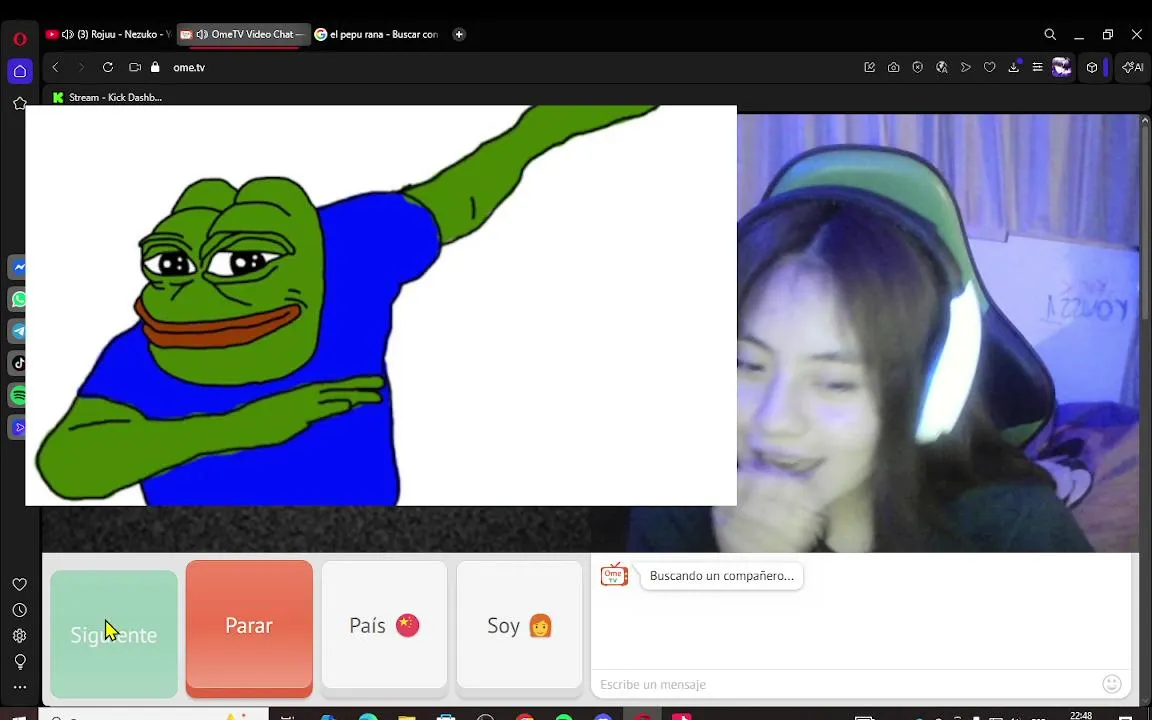Open browsing history clock icon
The width and height of the screenshot is (1152, 720).
(20, 610)
